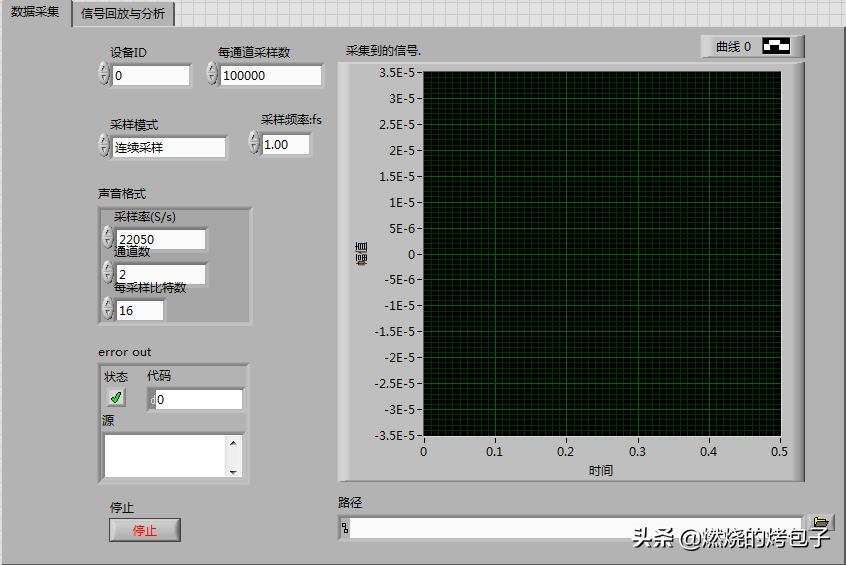Click the 源 box scroll down arrow
Image resolution: width=846 pixels, height=565 pixels.
[234, 472]
